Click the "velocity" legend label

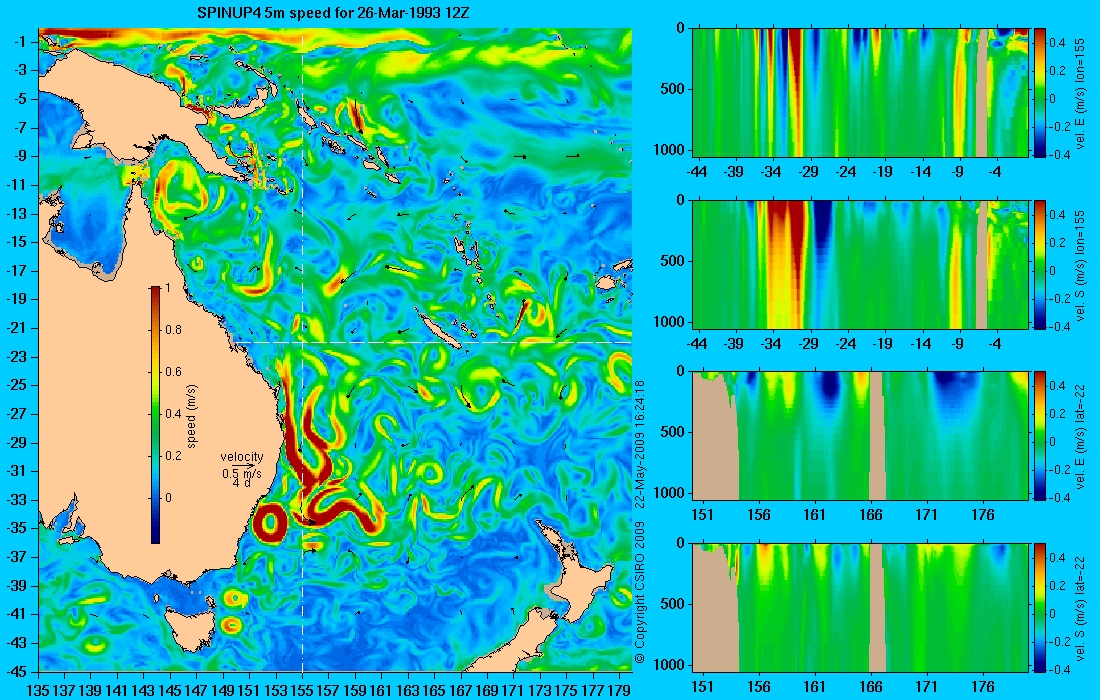[242, 457]
